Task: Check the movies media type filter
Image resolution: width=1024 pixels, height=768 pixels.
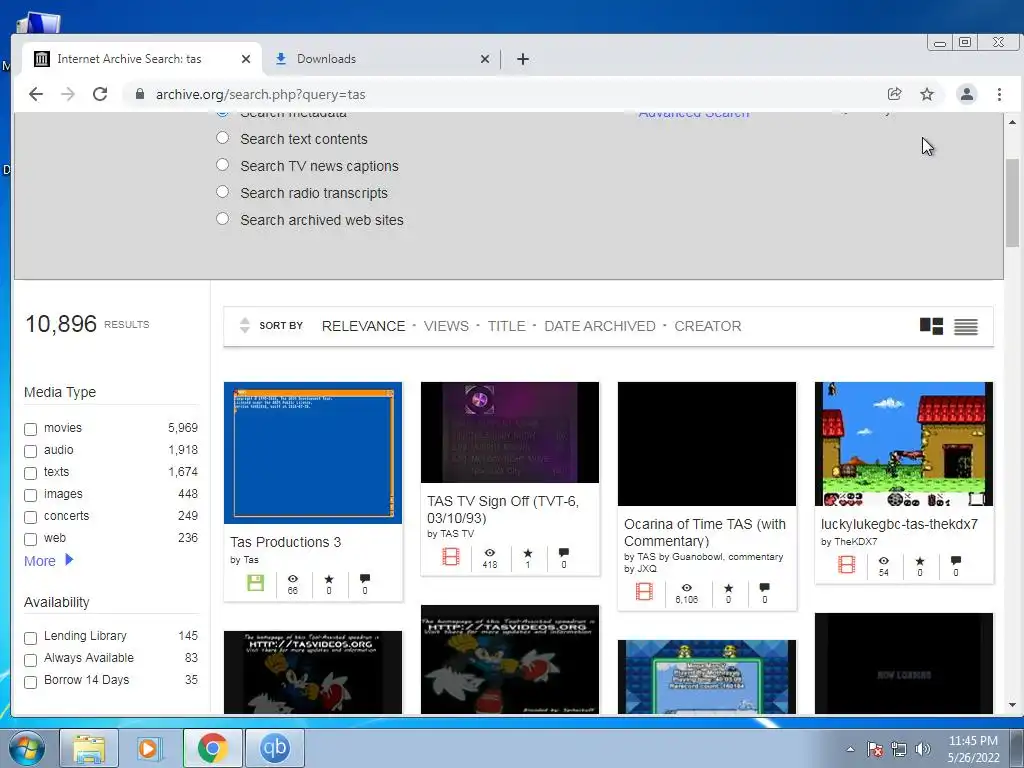Action: (31, 429)
